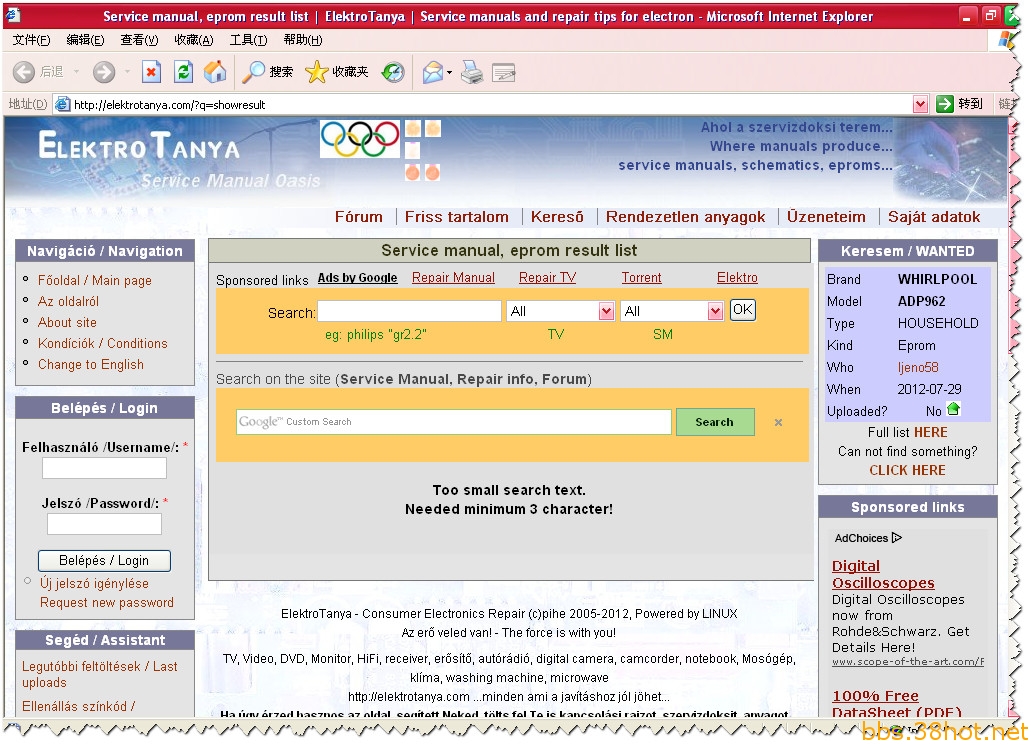Click the green Search button
Viewport: 1031px width, 745px height.
coord(714,422)
